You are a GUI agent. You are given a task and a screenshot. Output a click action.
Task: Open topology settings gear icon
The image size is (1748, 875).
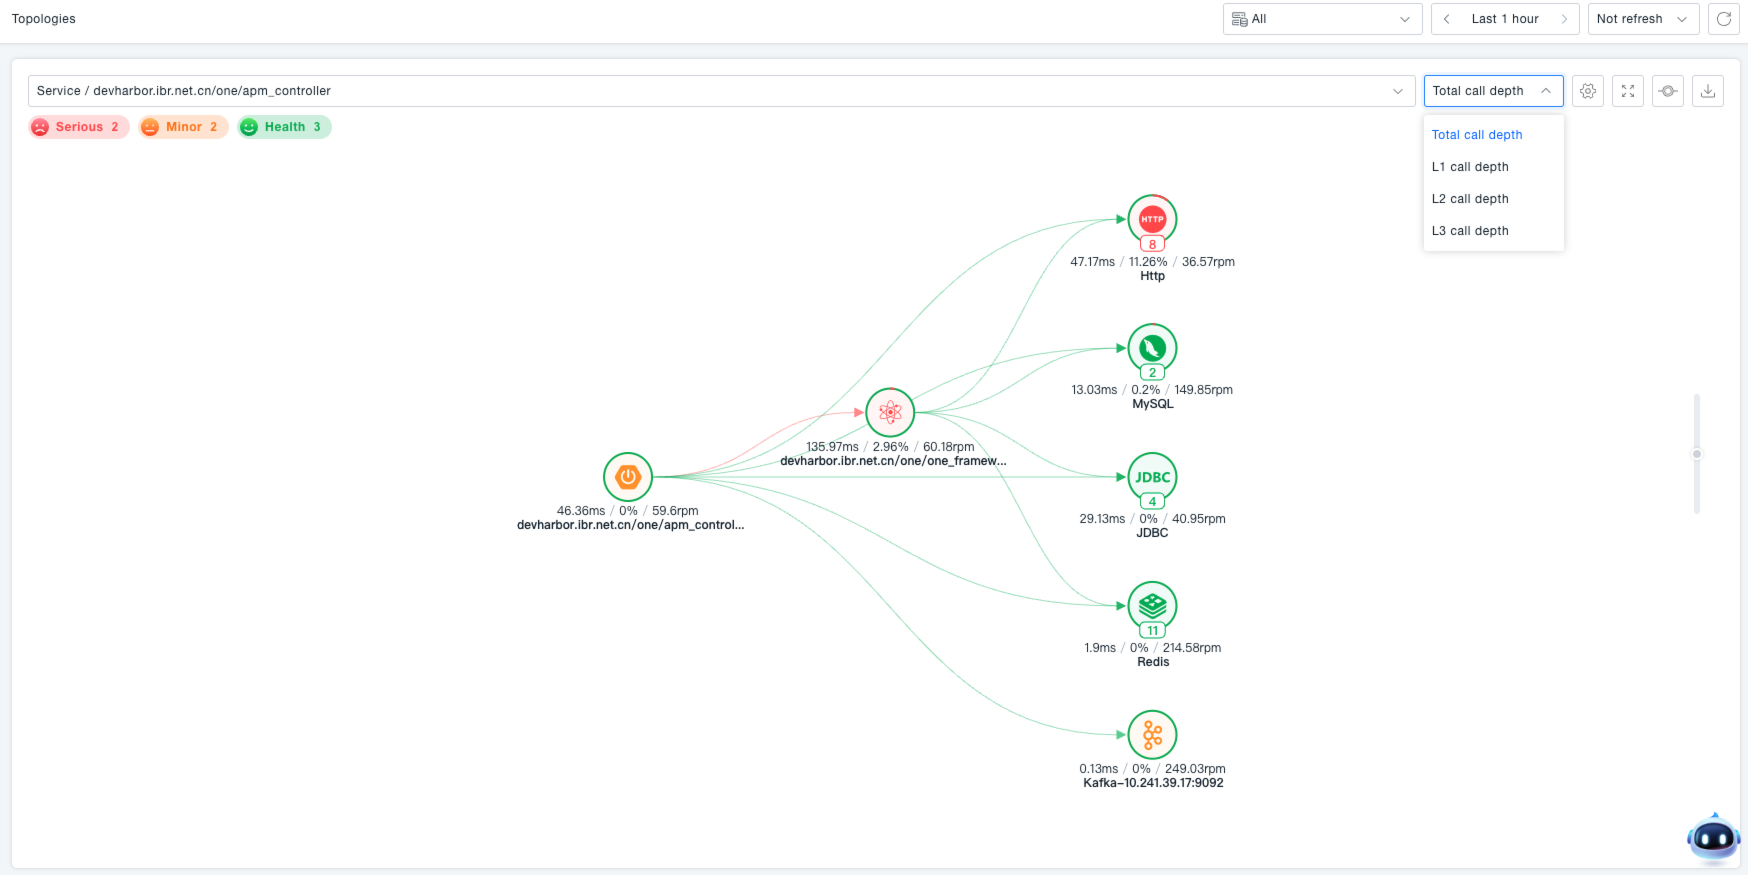(1588, 91)
